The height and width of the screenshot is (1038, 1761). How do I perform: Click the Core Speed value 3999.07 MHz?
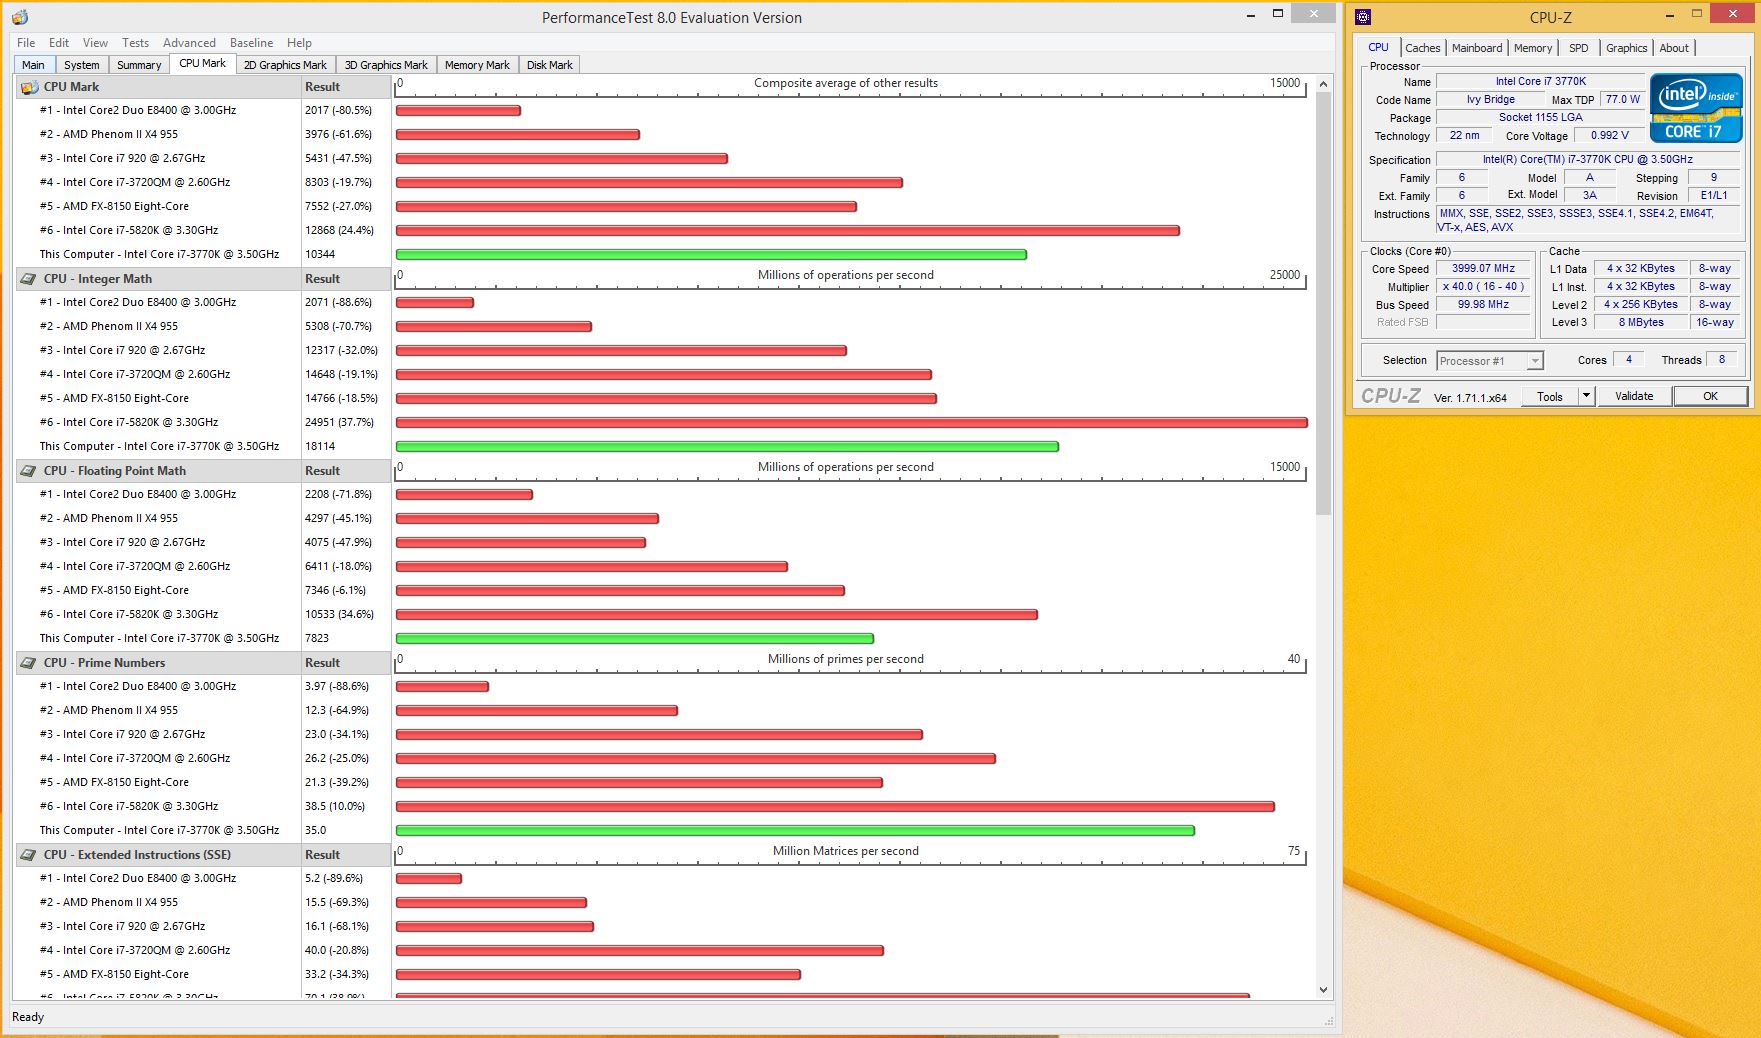coord(1483,269)
